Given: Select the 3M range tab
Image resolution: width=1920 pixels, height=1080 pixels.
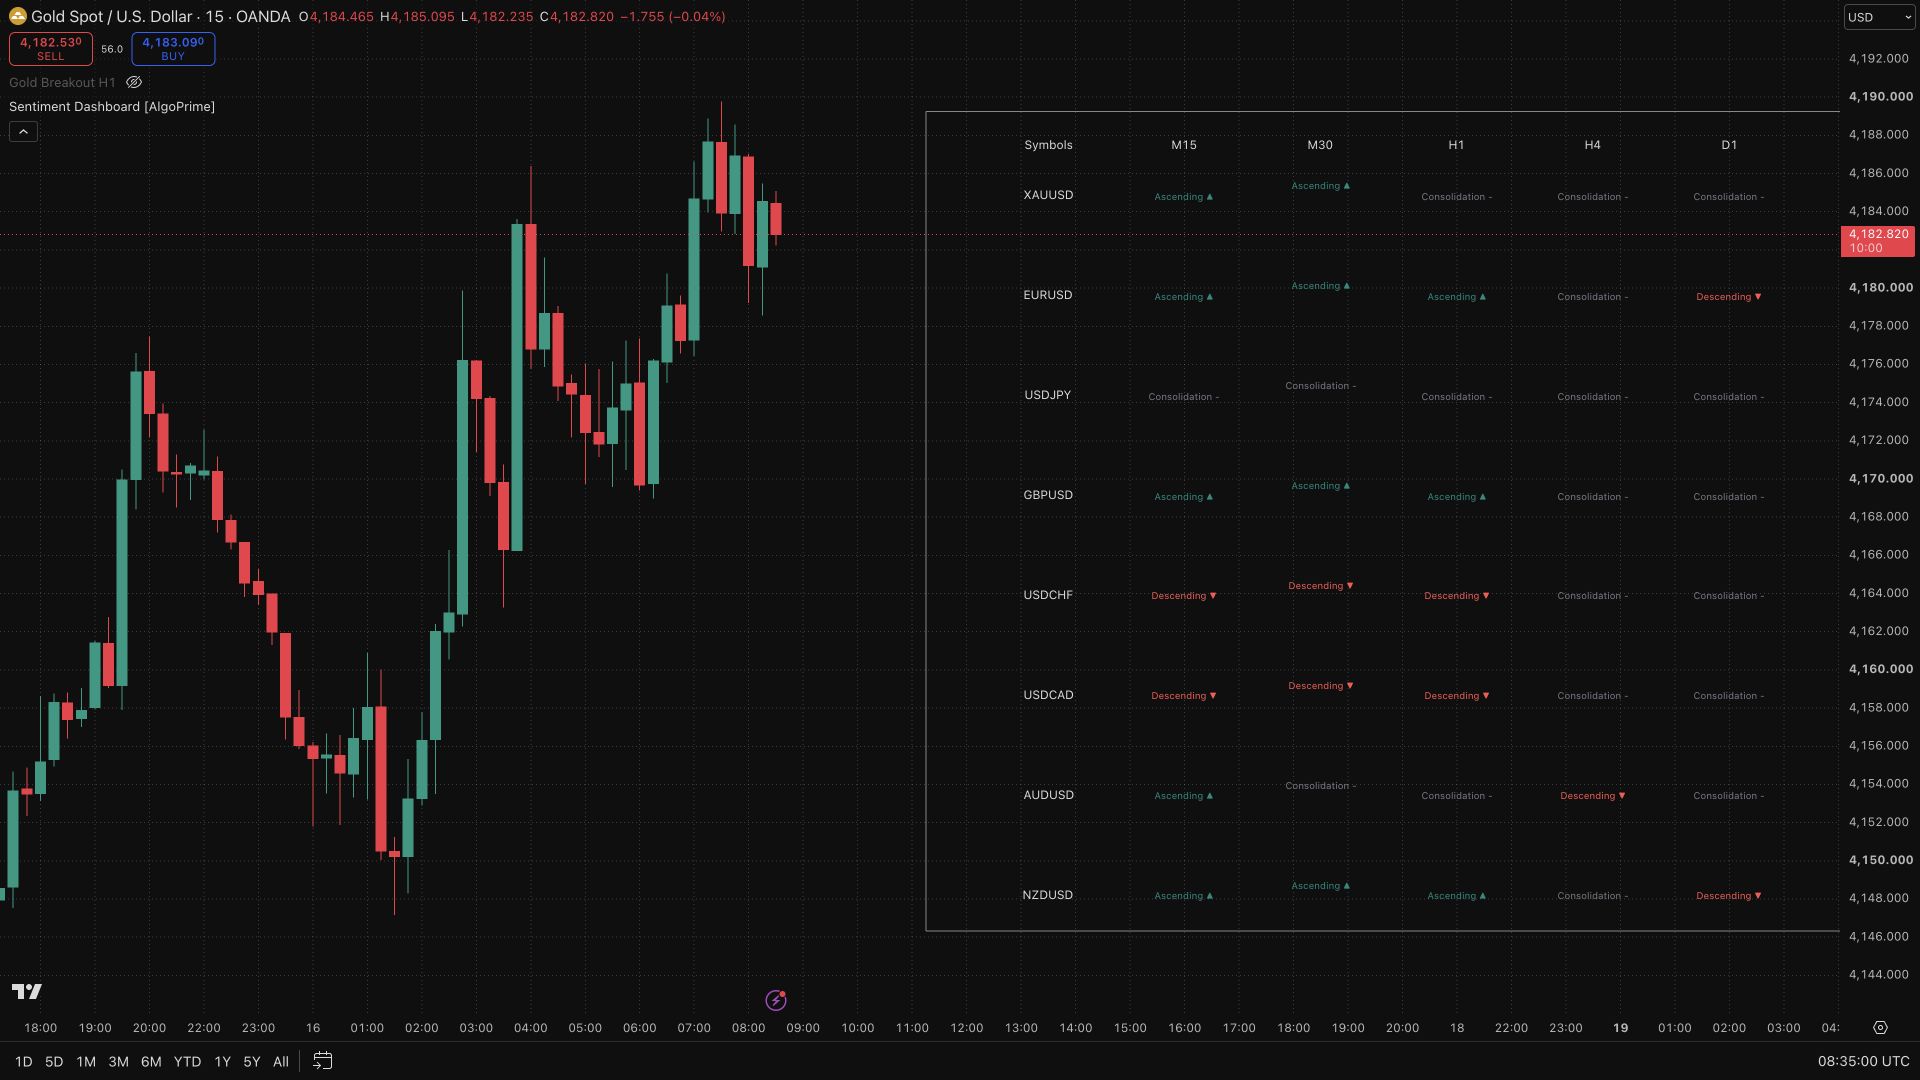Looking at the screenshot, I should (118, 1062).
